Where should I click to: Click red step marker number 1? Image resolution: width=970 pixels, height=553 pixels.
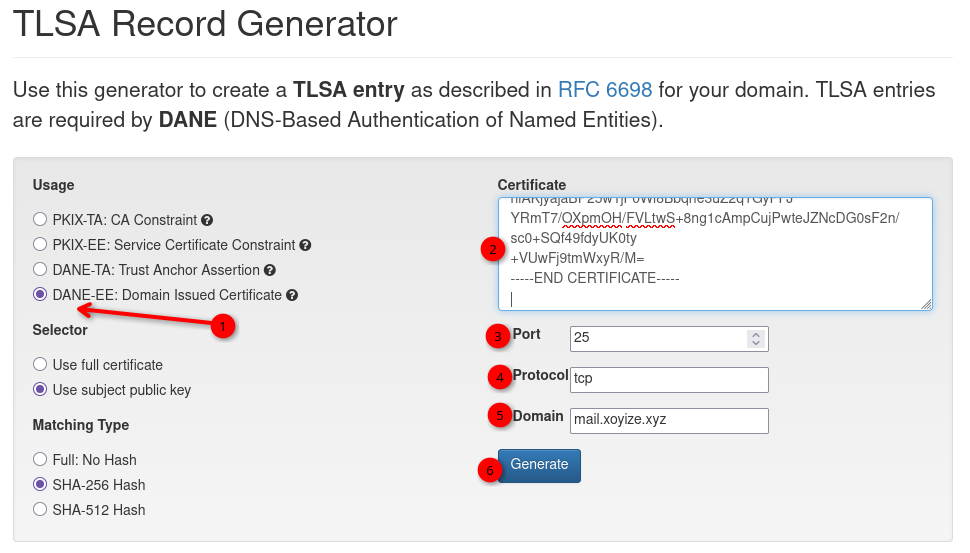click(223, 326)
